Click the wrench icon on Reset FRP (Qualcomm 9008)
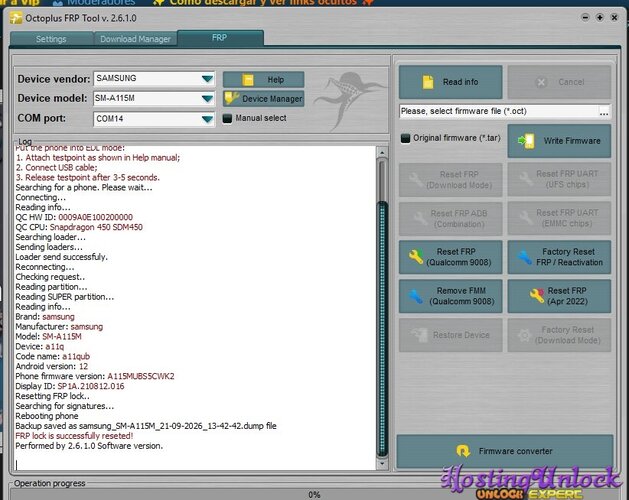 (416, 257)
